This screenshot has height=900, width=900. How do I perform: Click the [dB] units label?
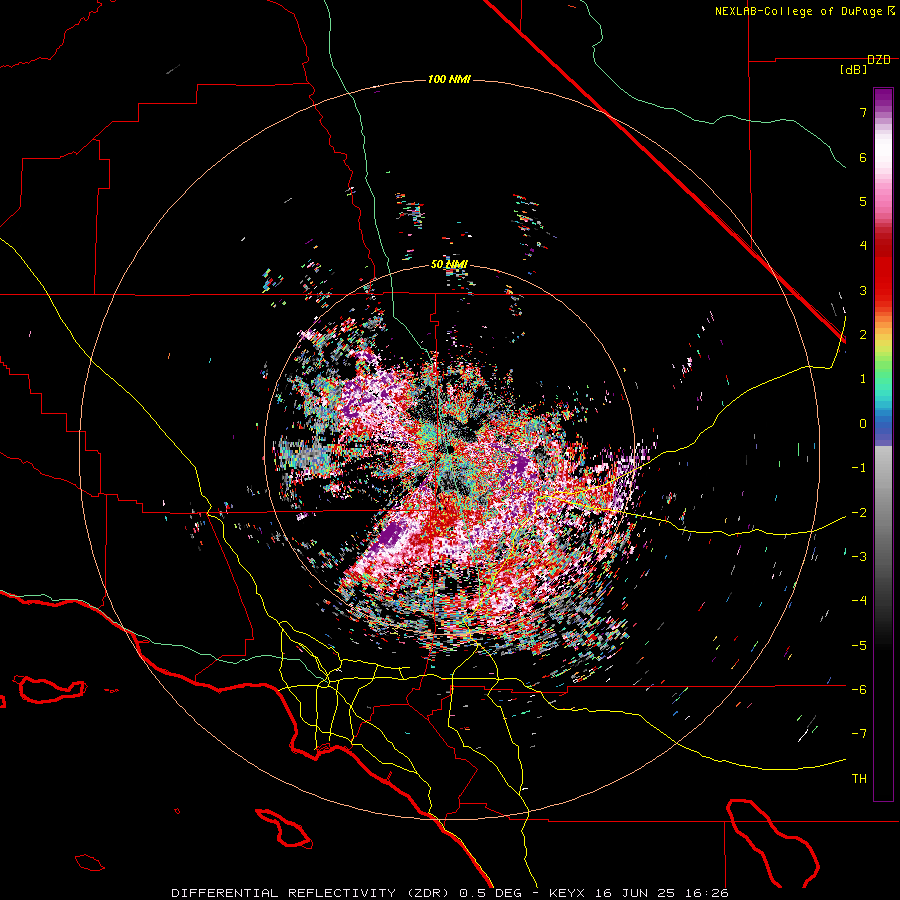tap(854, 70)
